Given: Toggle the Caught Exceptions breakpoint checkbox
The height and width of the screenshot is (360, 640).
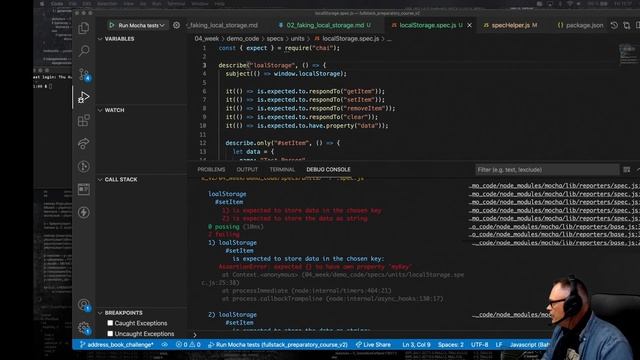Looking at the screenshot, I should [110, 323].
